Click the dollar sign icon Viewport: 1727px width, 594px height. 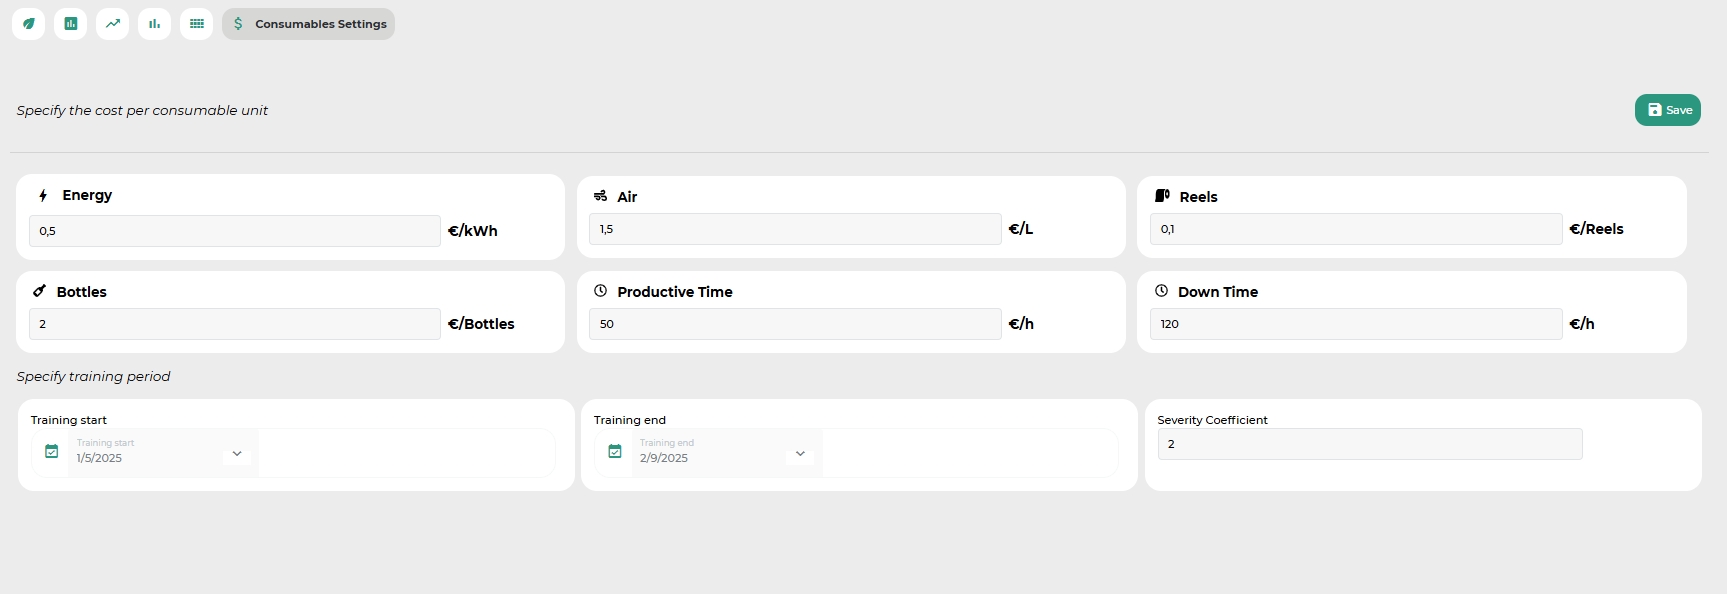tap(238, 24)
